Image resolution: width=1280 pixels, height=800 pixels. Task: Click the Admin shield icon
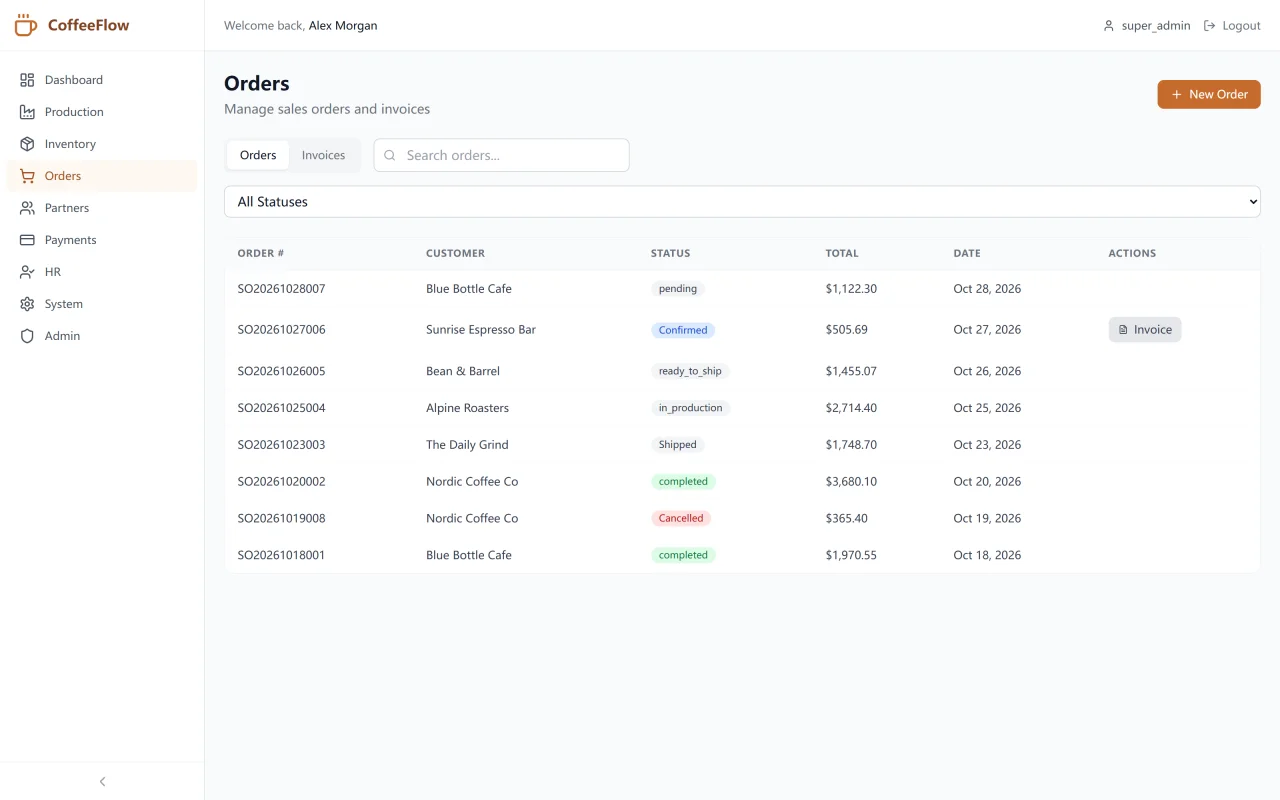27,336
